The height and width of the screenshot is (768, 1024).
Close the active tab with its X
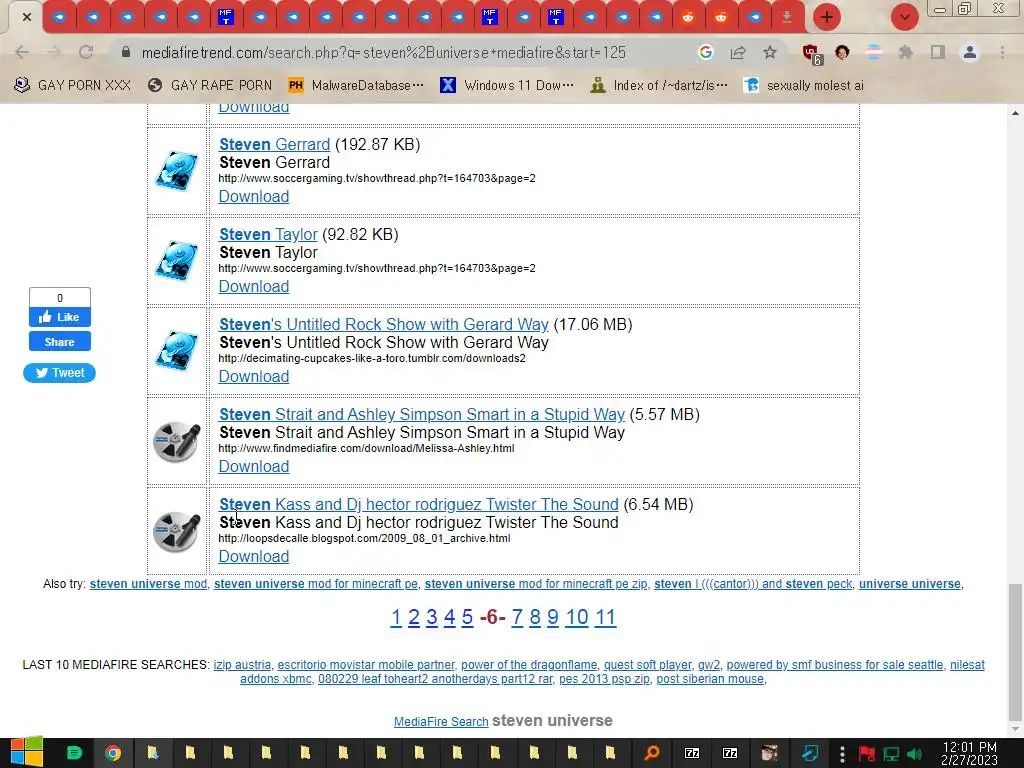point(27,17)
